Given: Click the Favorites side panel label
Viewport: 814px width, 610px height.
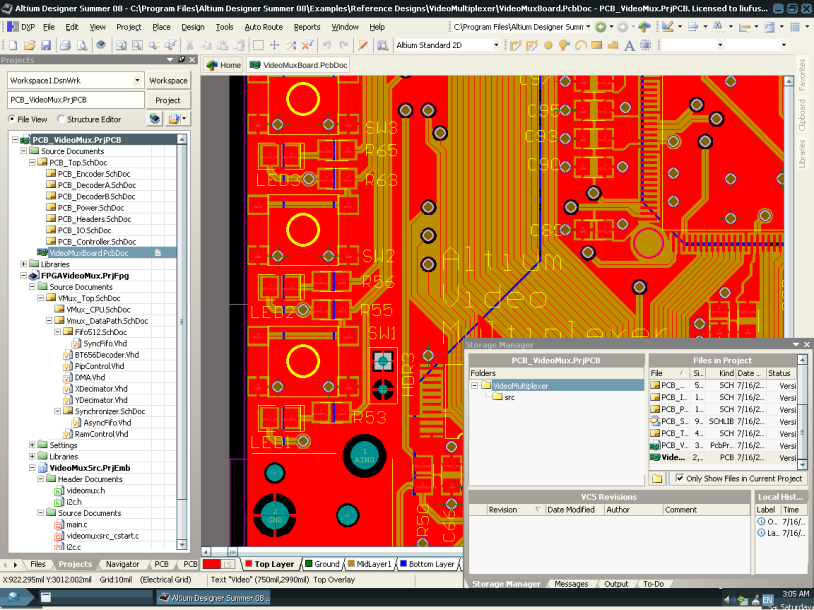Looking at the screenshot, I should pos(802,75).
